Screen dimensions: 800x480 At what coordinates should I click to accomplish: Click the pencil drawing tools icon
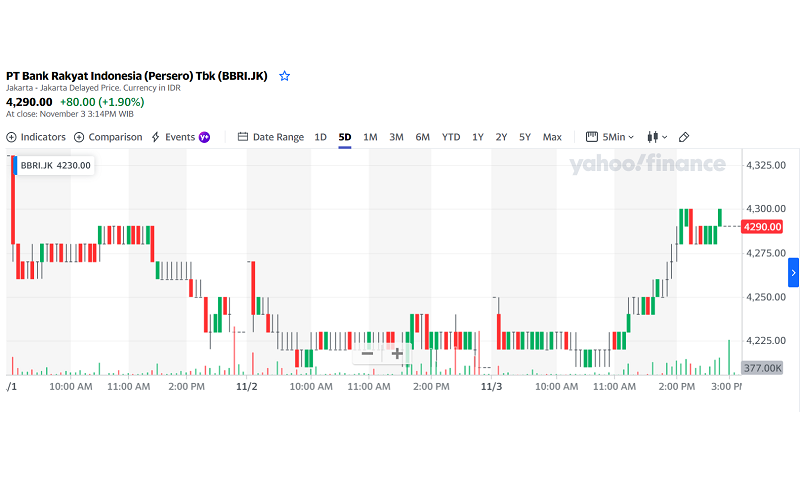684,137
